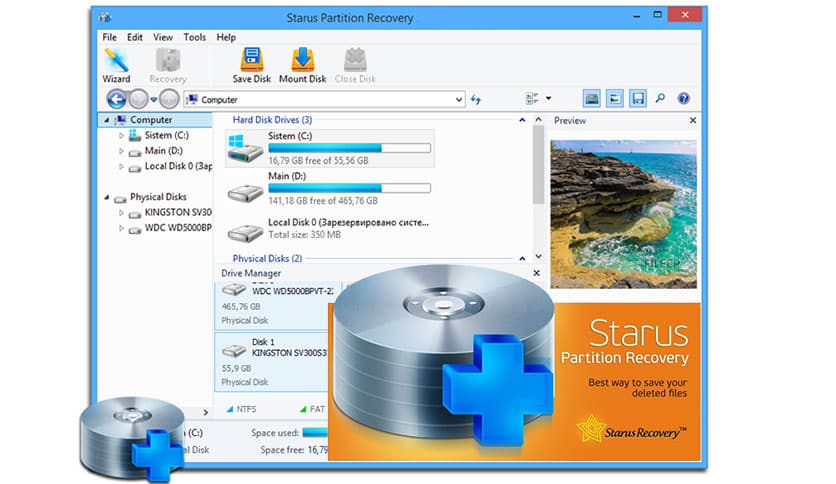Image resolution: width=836 pixels, height=484 pixels.
Task: Expand Local Disk 0 tree node
Action: tap(121, 167)
